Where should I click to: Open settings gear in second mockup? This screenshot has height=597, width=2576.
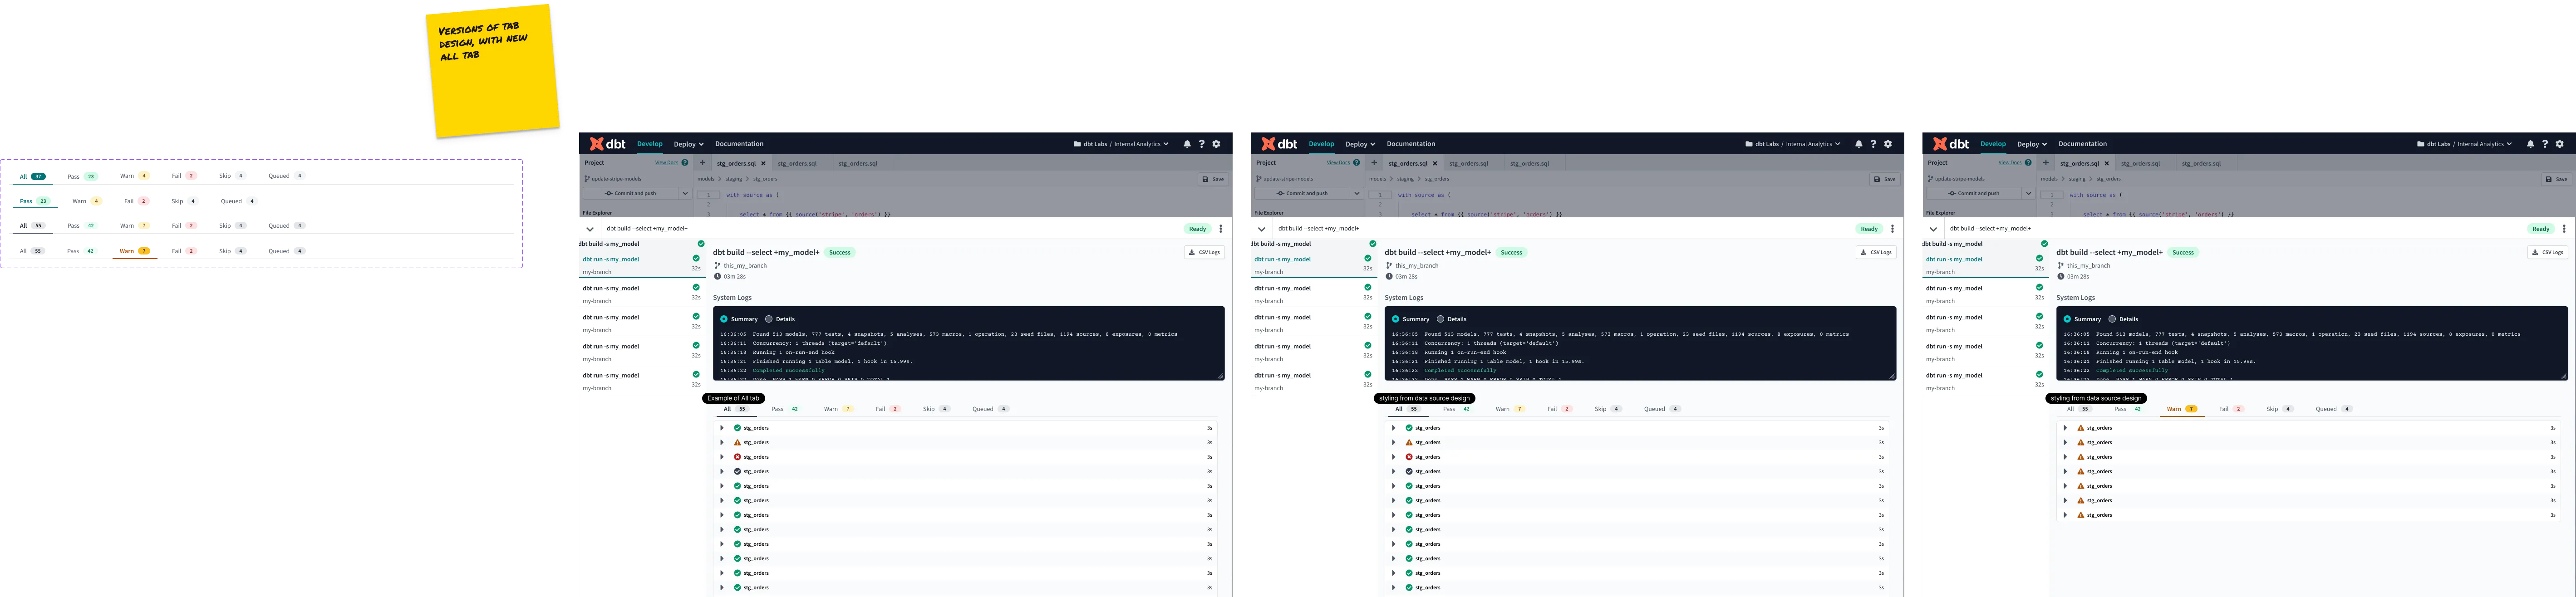pyautogui.click(x=1889, y=144)
